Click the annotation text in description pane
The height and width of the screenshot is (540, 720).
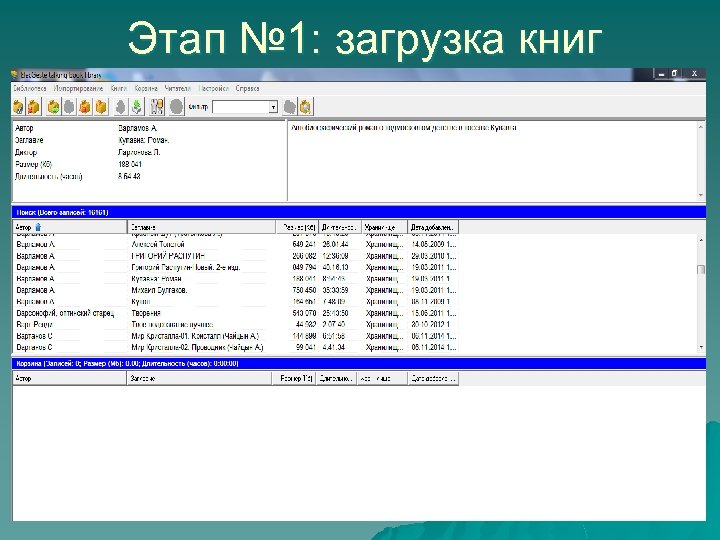point(404,128)
